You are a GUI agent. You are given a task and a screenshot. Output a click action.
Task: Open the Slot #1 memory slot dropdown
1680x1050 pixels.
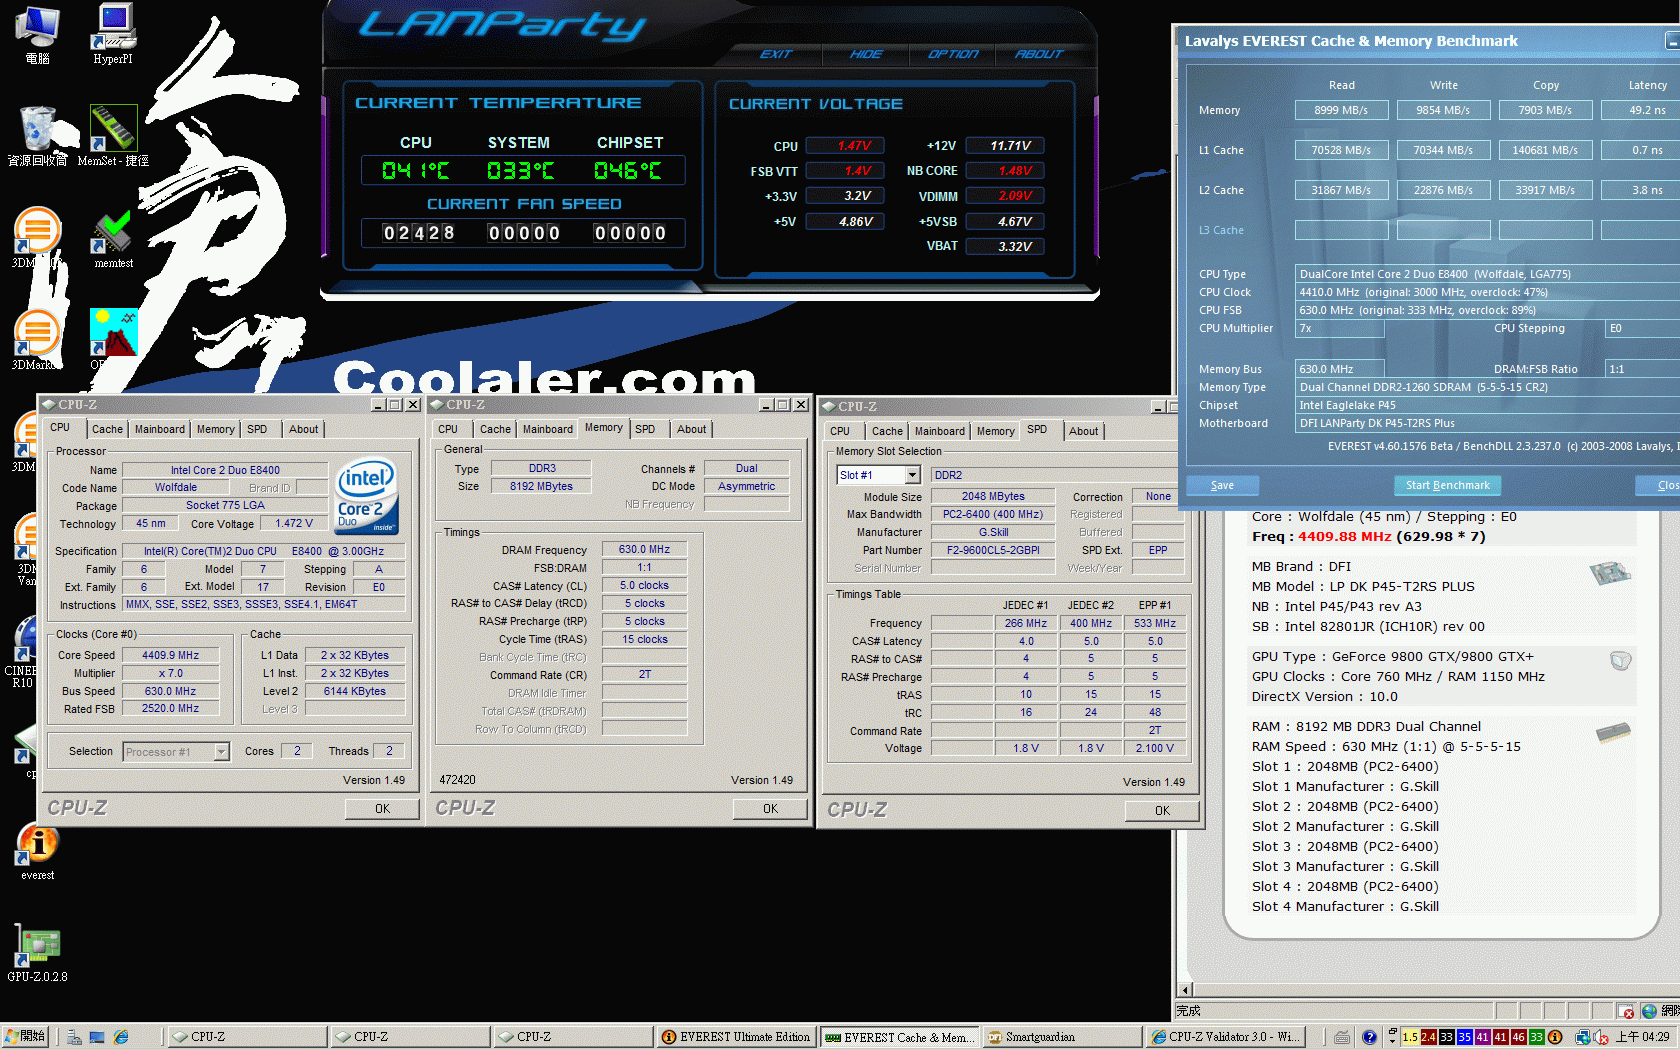[x=912, y=475]
